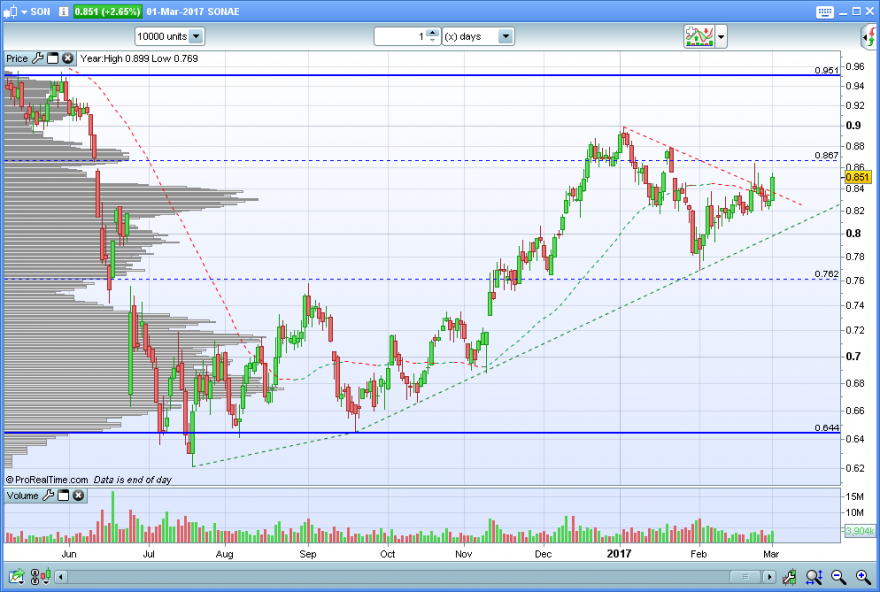This screenshot has width=880, height=592.
Task: Expand the indicator button dropdown arrow
Action: pos(721,37)
